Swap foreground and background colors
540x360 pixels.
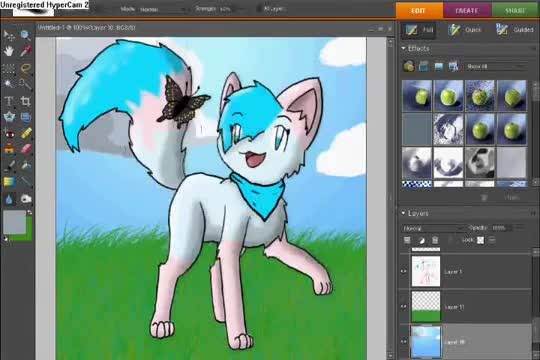pyautogui.click(x=29, y=213)
